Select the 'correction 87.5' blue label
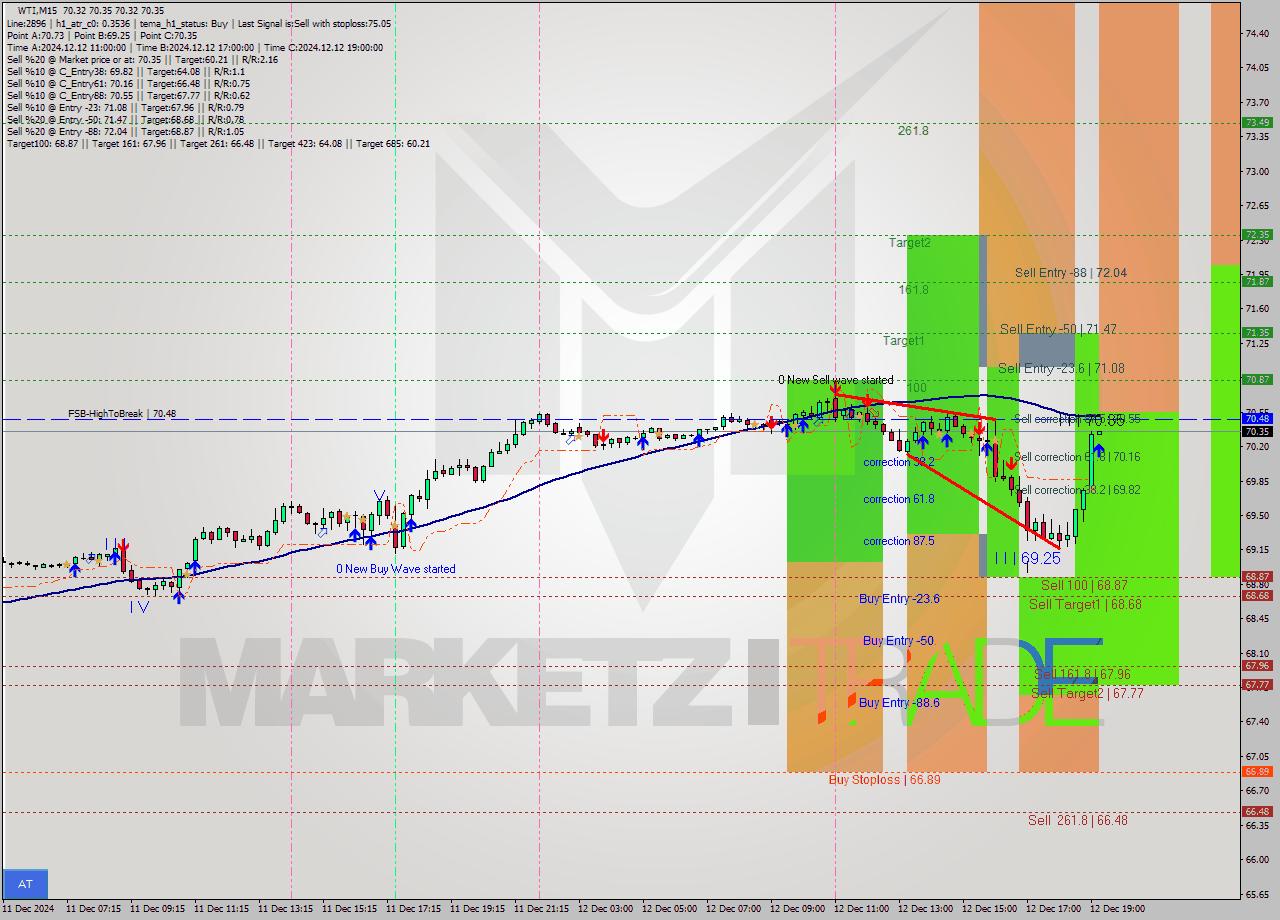This screenshot has width=1280, height=920. tap(899, 541)
